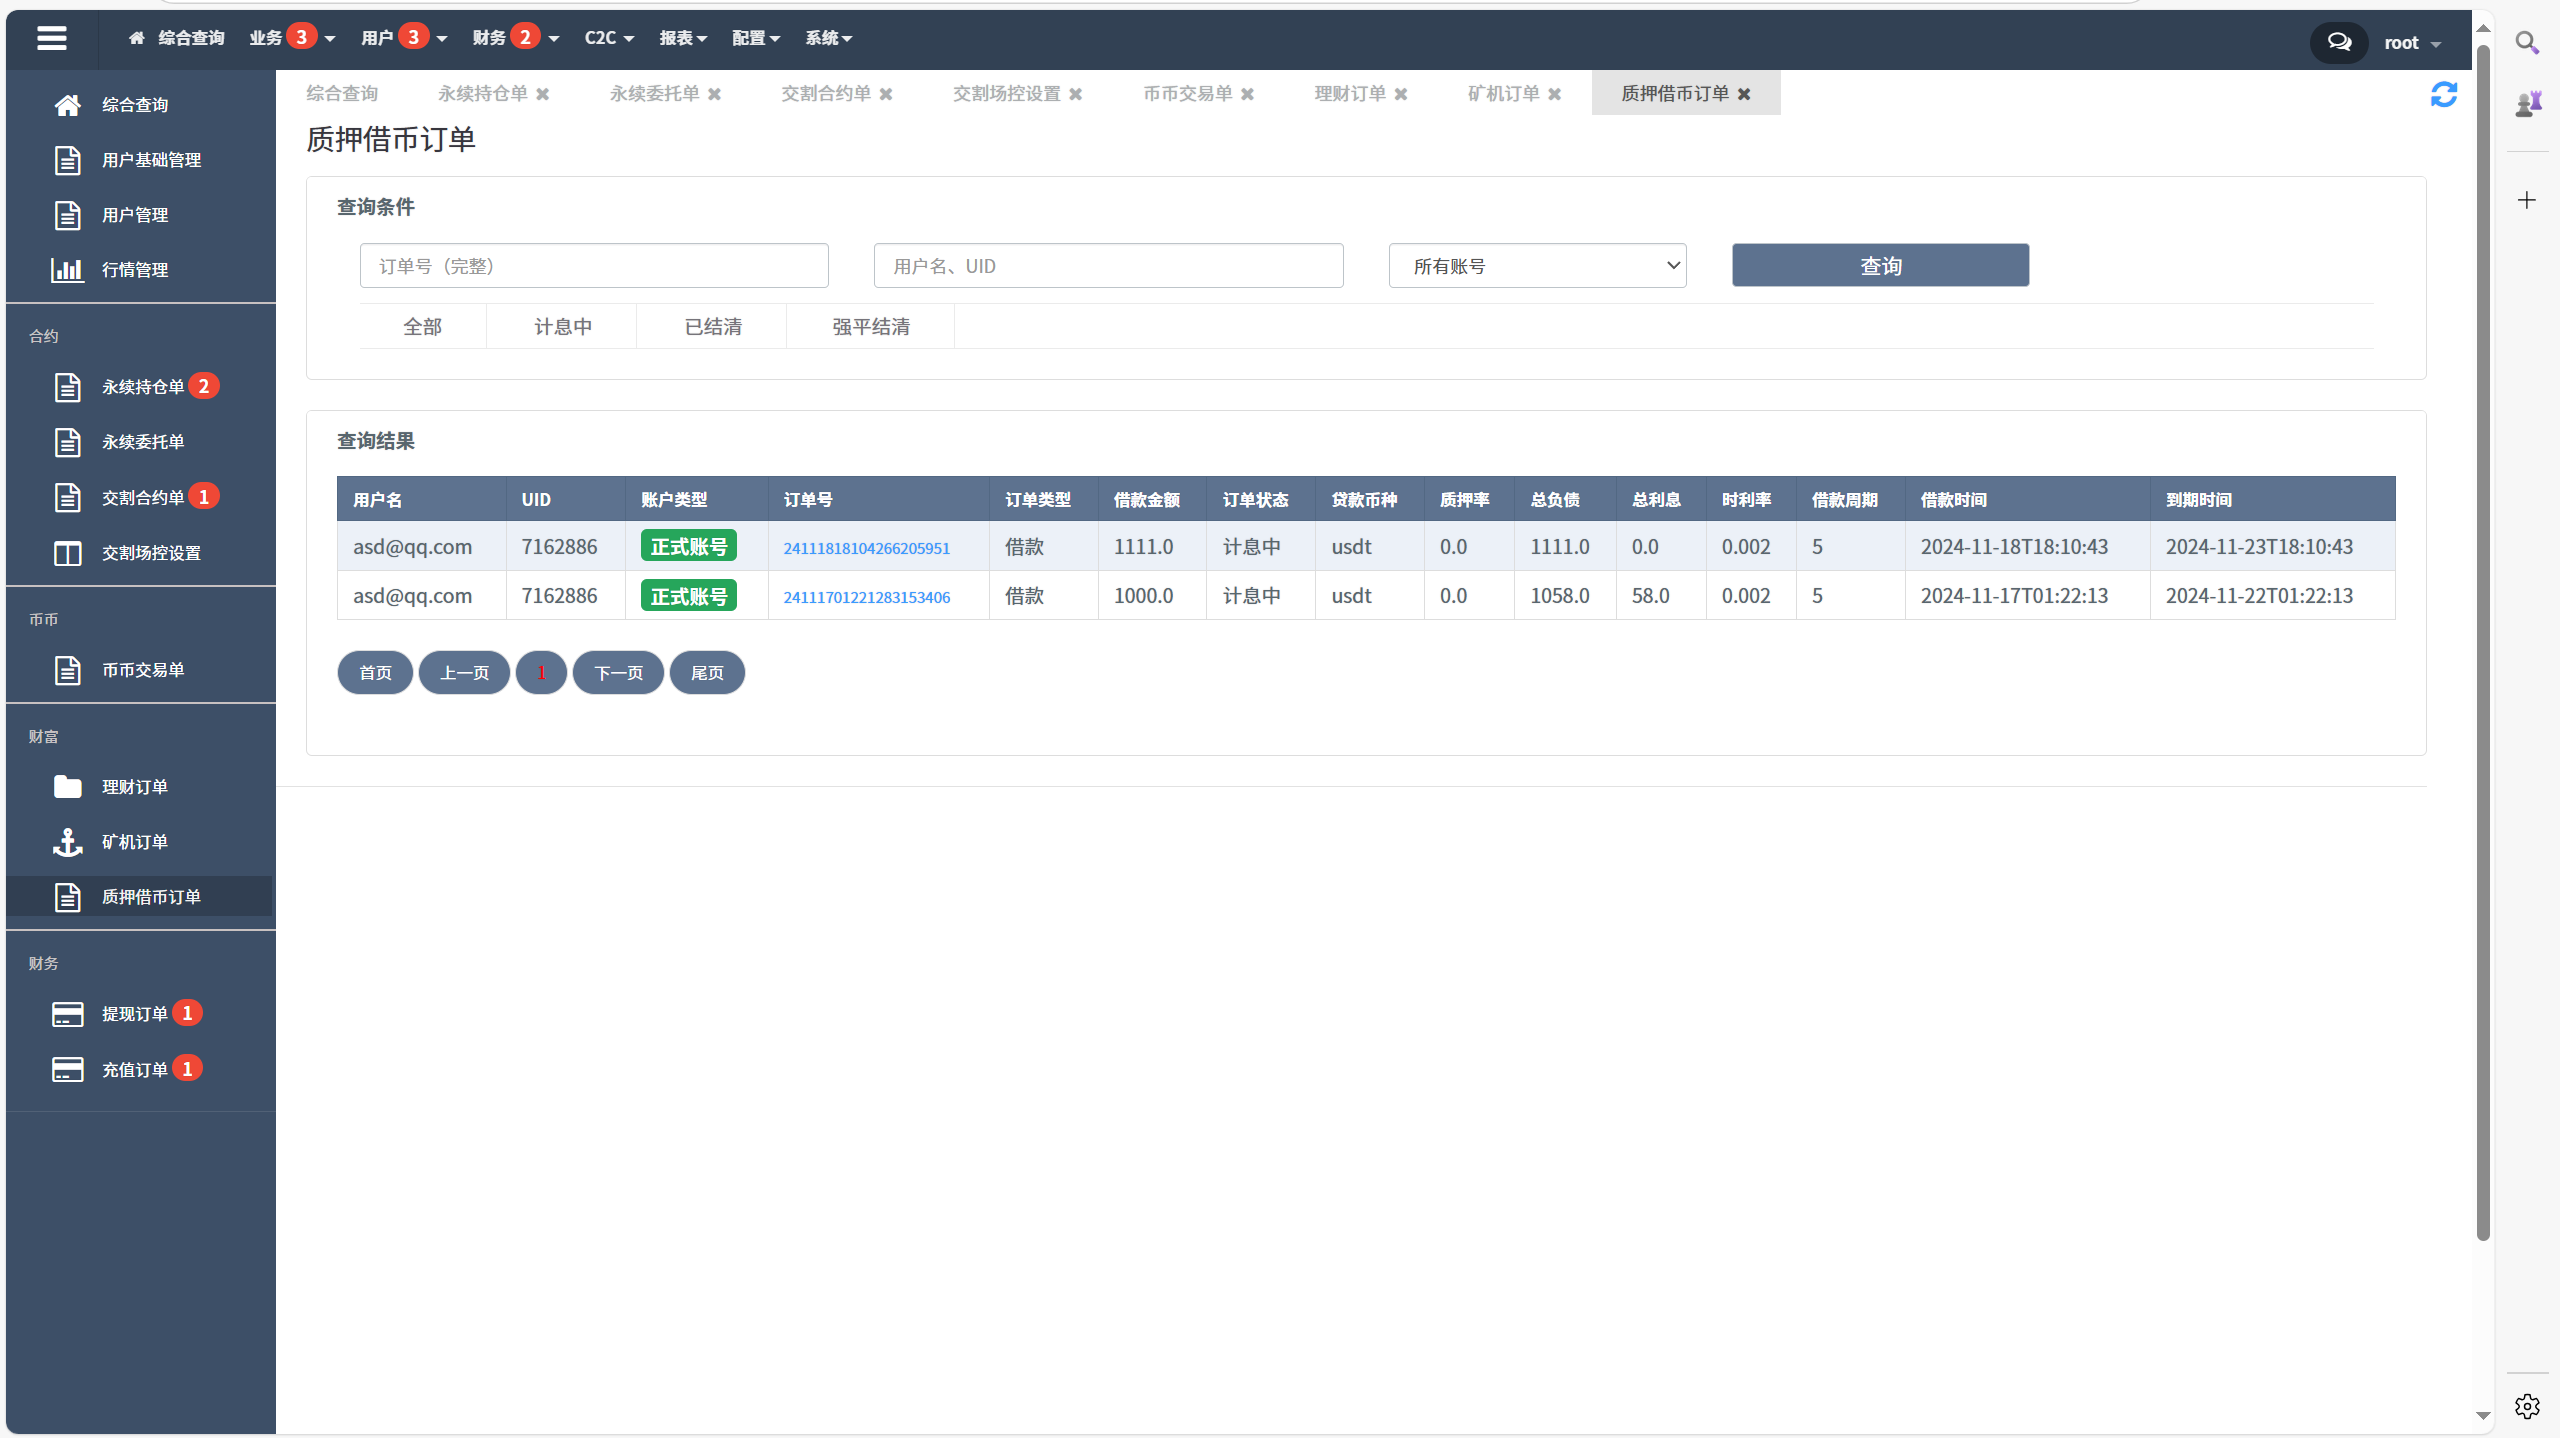
Task: Open 提现订单 via its card icon
Action: (x=67, y=1013)
